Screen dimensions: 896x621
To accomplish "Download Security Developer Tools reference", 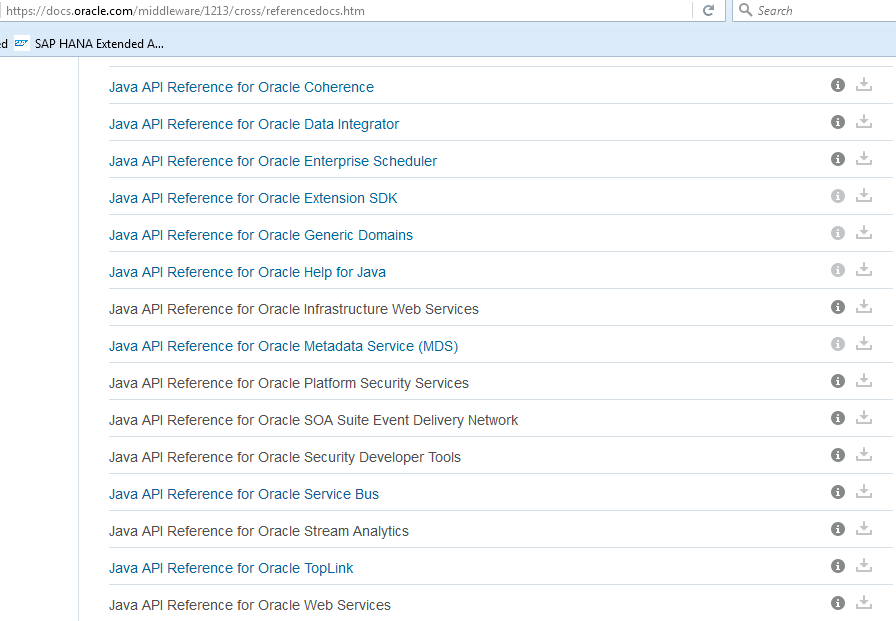I will coord(864,455).
